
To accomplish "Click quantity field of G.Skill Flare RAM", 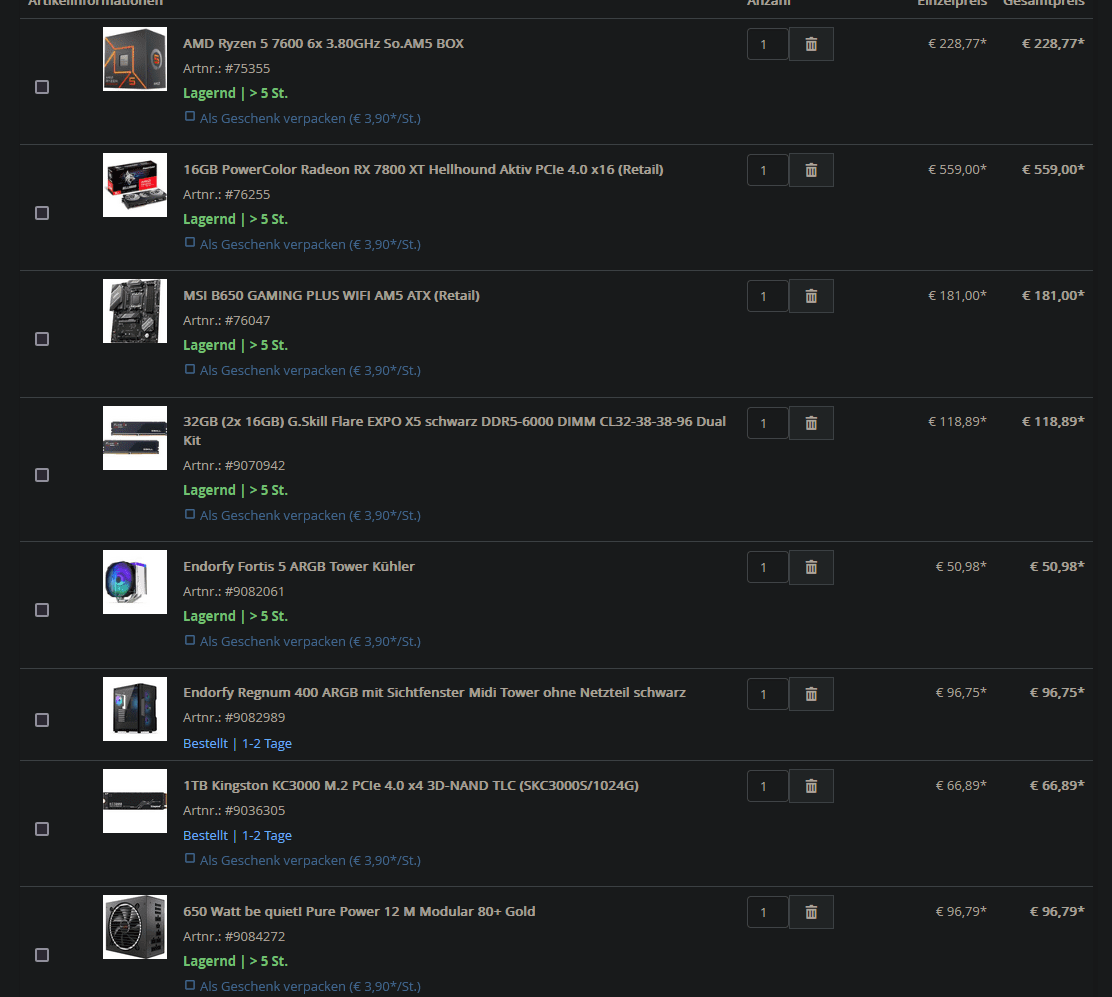I will point(767,423).
